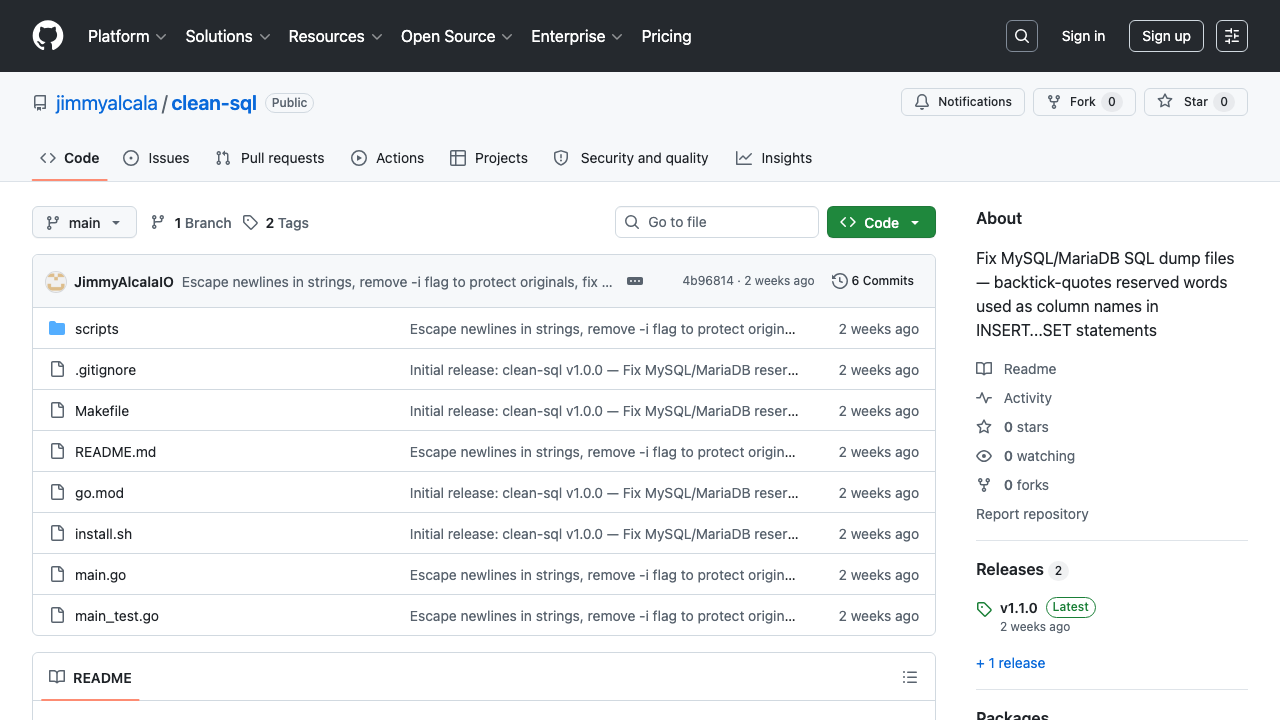The height and width of the screenshot is (720, 1280).
Task: Open the main branch dropdown
Action: pos(84,222)
